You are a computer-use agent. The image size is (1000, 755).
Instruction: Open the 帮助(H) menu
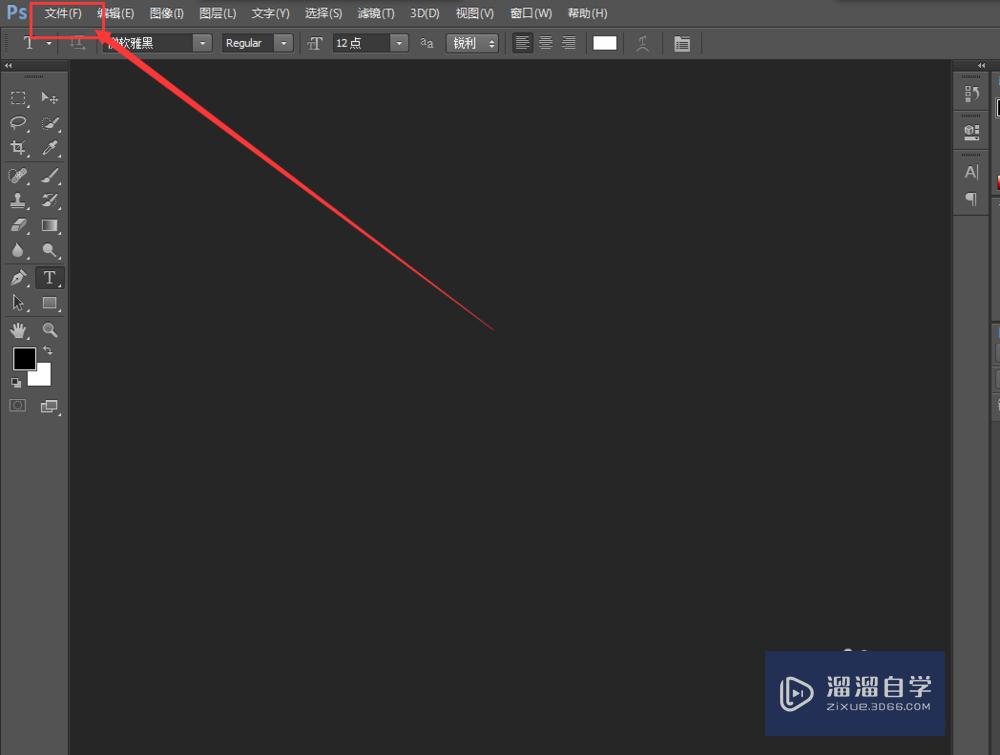587,13
